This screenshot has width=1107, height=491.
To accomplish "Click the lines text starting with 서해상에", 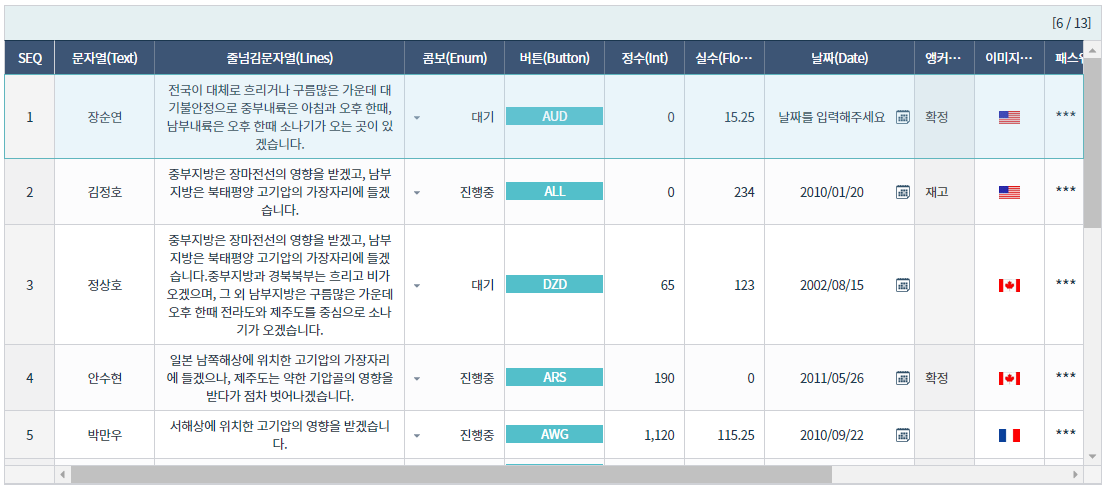I will 280,434.
